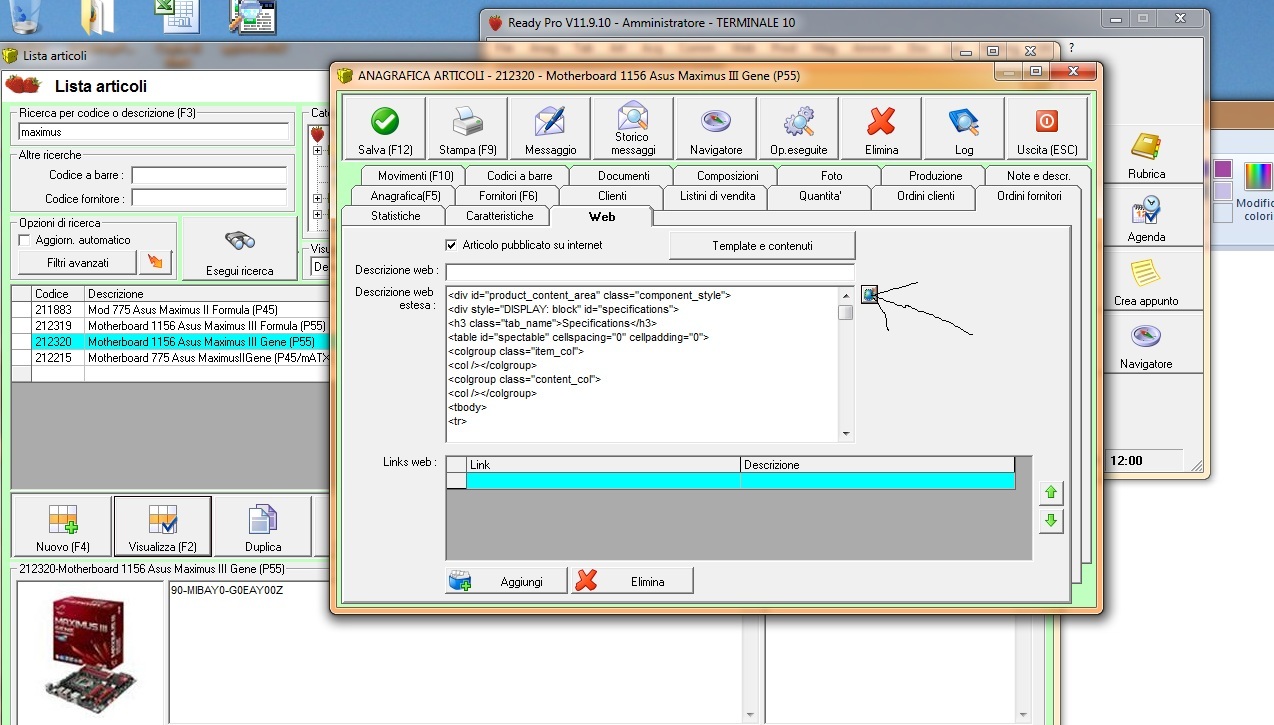This screenshot has width=1274, height=725.
Task: Switch to the Caratteristiche tab
Action: click(x=499, y=216)
